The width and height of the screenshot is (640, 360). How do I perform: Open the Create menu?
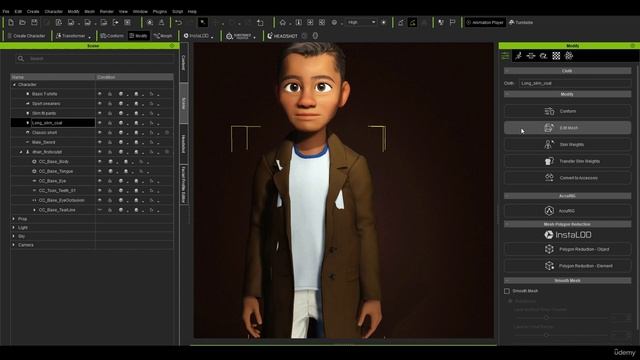pyautogui.click(x=33, y=11)
